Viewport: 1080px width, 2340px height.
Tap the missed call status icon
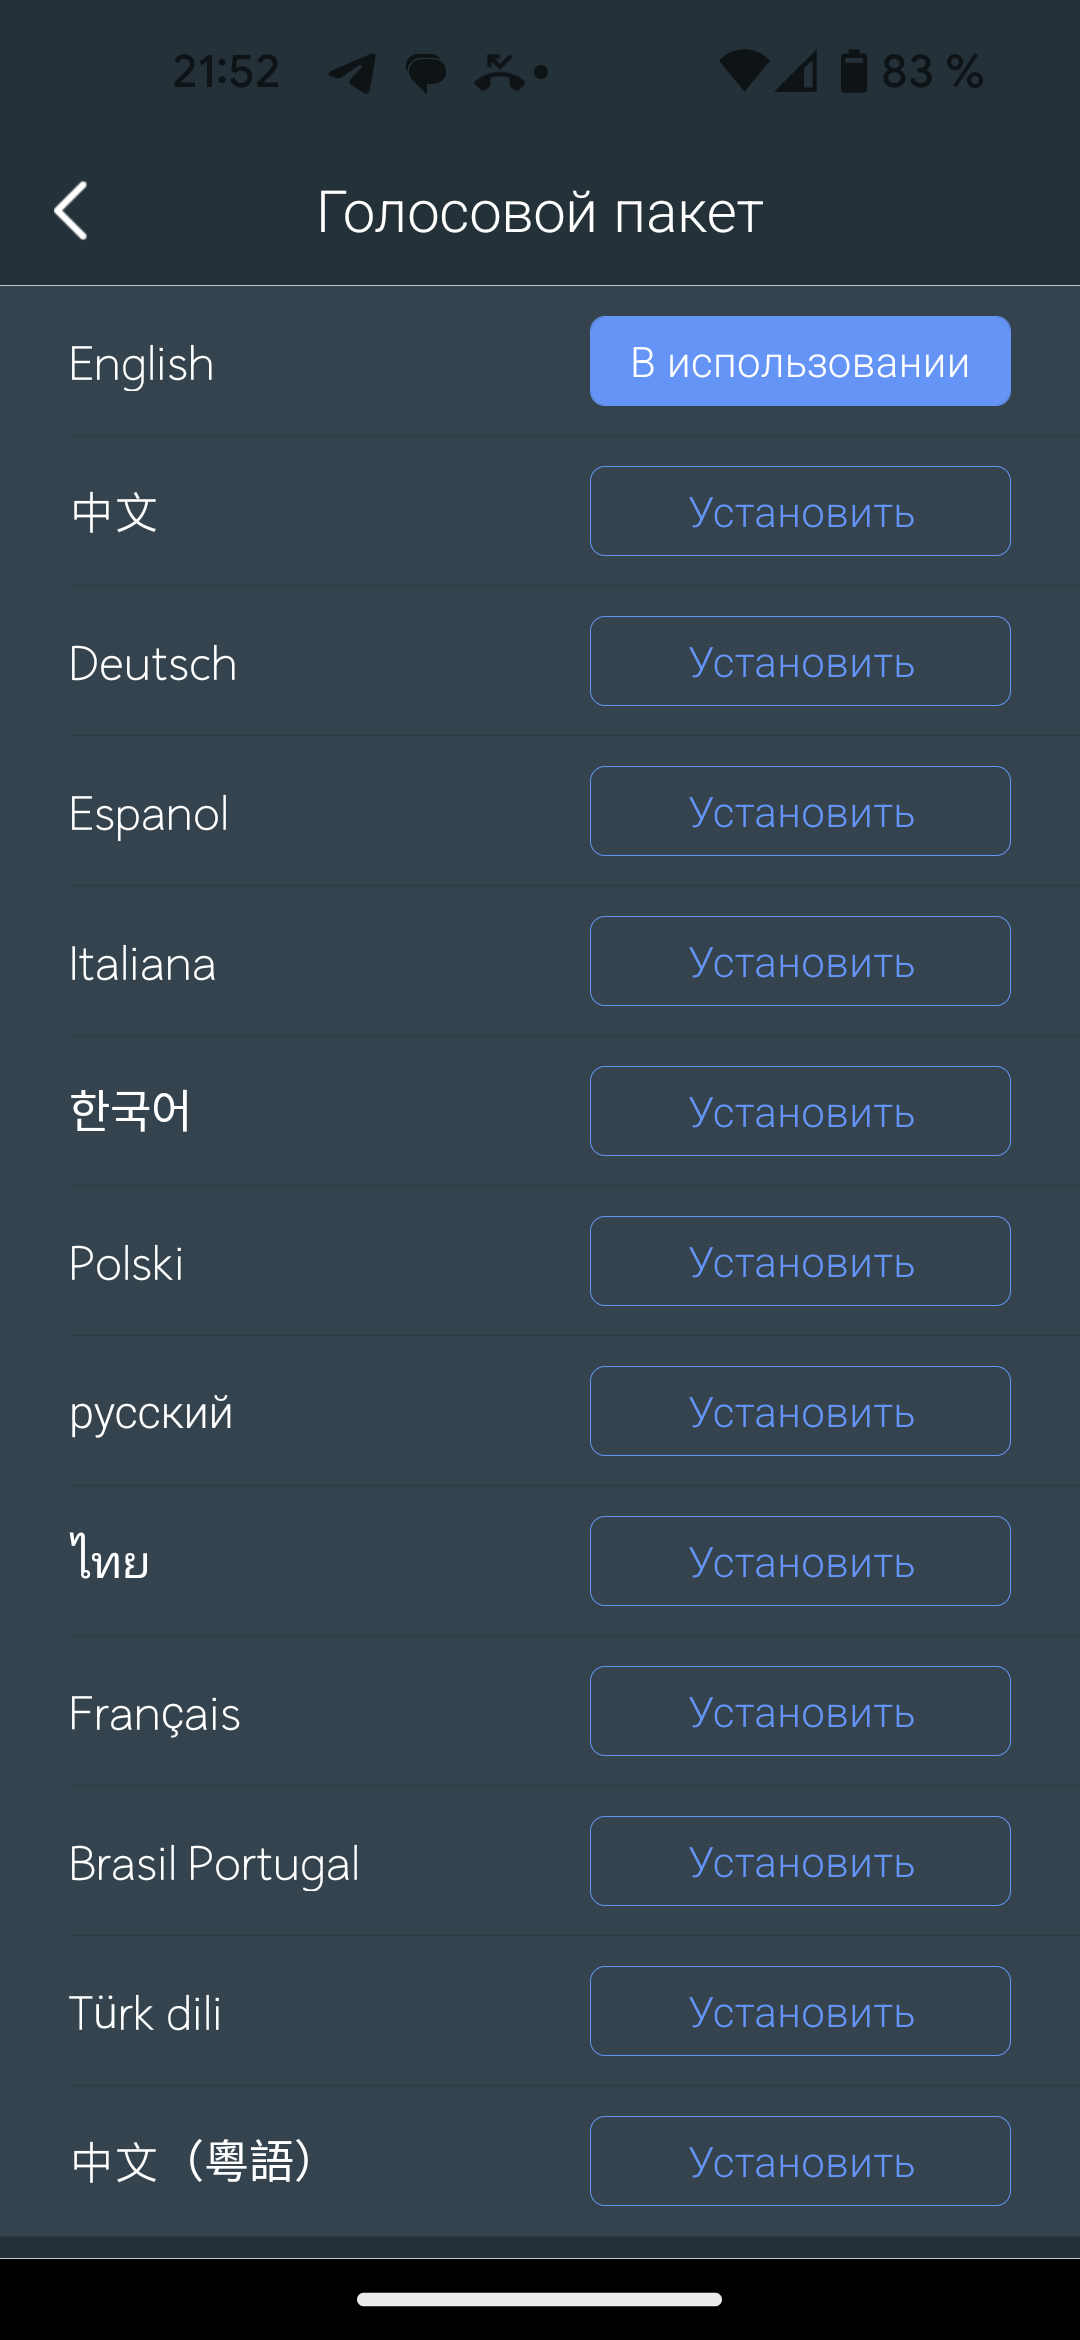coord(499,73)
